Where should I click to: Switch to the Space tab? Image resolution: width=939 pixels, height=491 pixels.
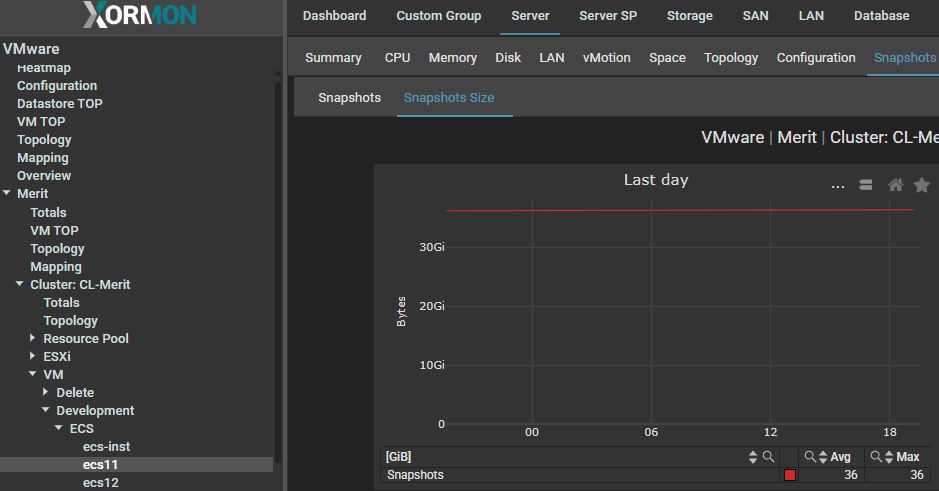(667, 57)
